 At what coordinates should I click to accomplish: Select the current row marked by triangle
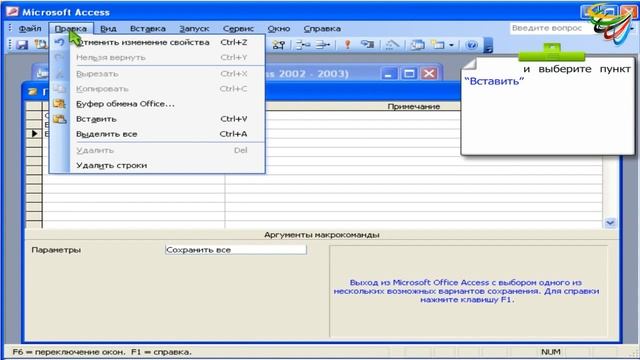pyautogui.click(x=34, y=133)
